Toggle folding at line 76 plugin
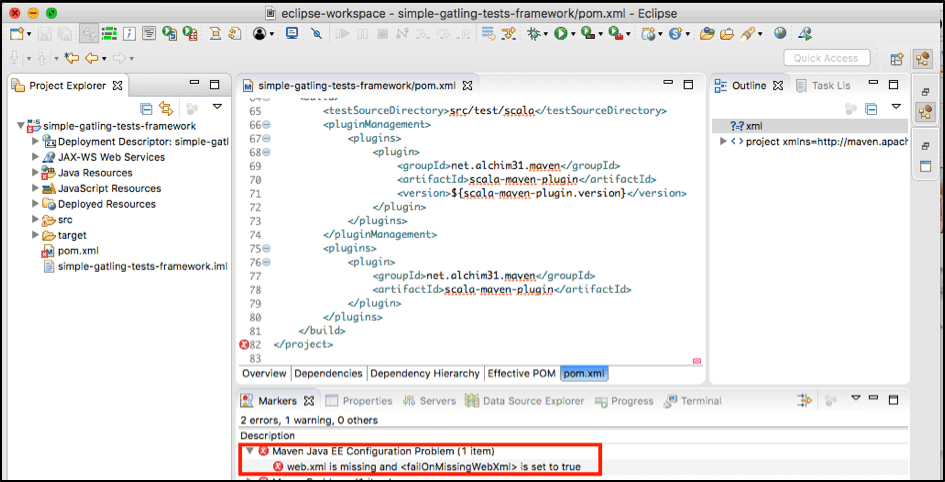This screenshot has height=482, width=945. pos(266,262)
